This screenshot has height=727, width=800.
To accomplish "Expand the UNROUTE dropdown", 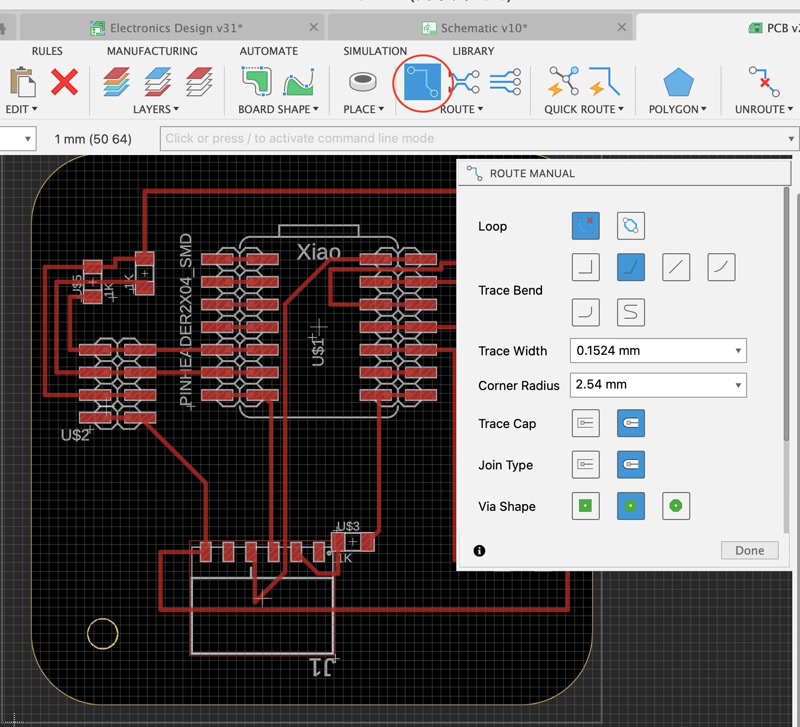I will click(x=764, y=109).
